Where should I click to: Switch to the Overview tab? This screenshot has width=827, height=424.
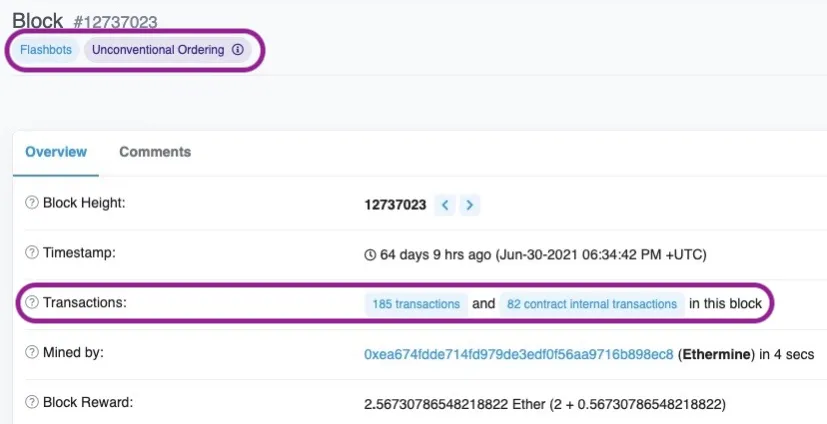tap(56, 152)
